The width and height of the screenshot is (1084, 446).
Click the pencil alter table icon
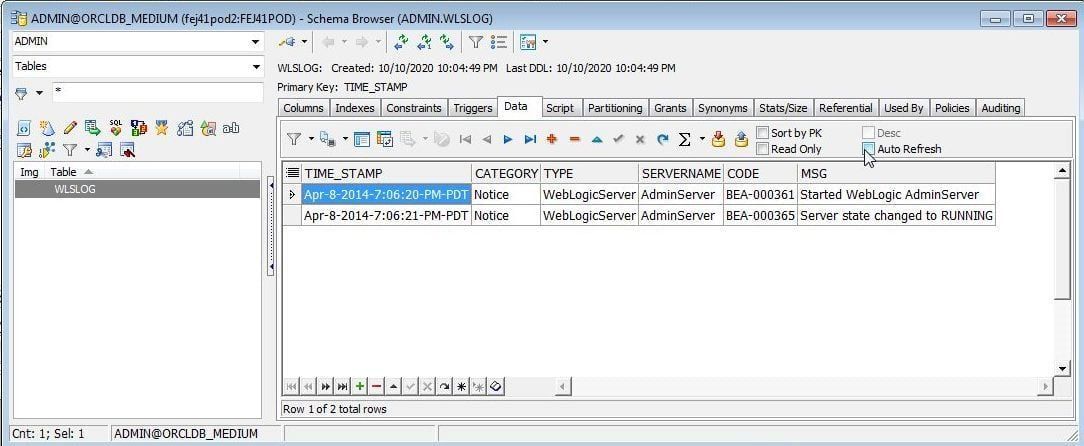[70, 127]
